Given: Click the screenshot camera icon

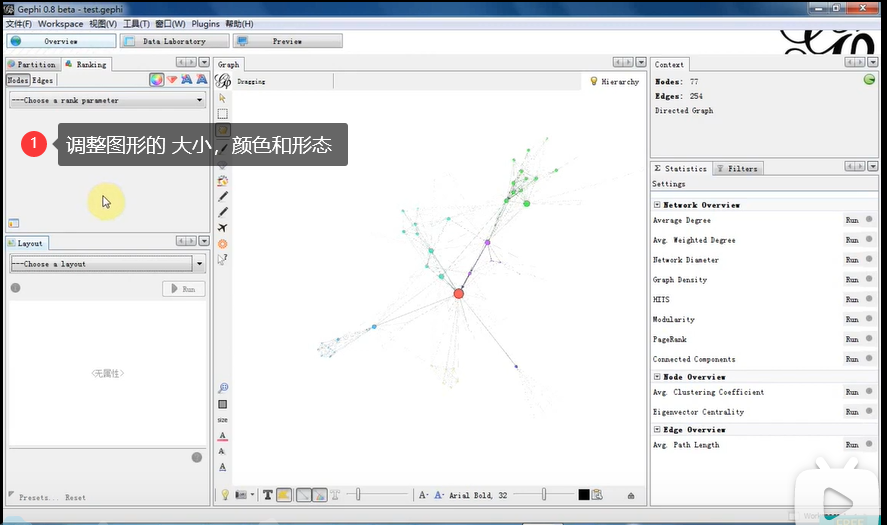Looking at the screenshot, I should click(x=241, y=495).
